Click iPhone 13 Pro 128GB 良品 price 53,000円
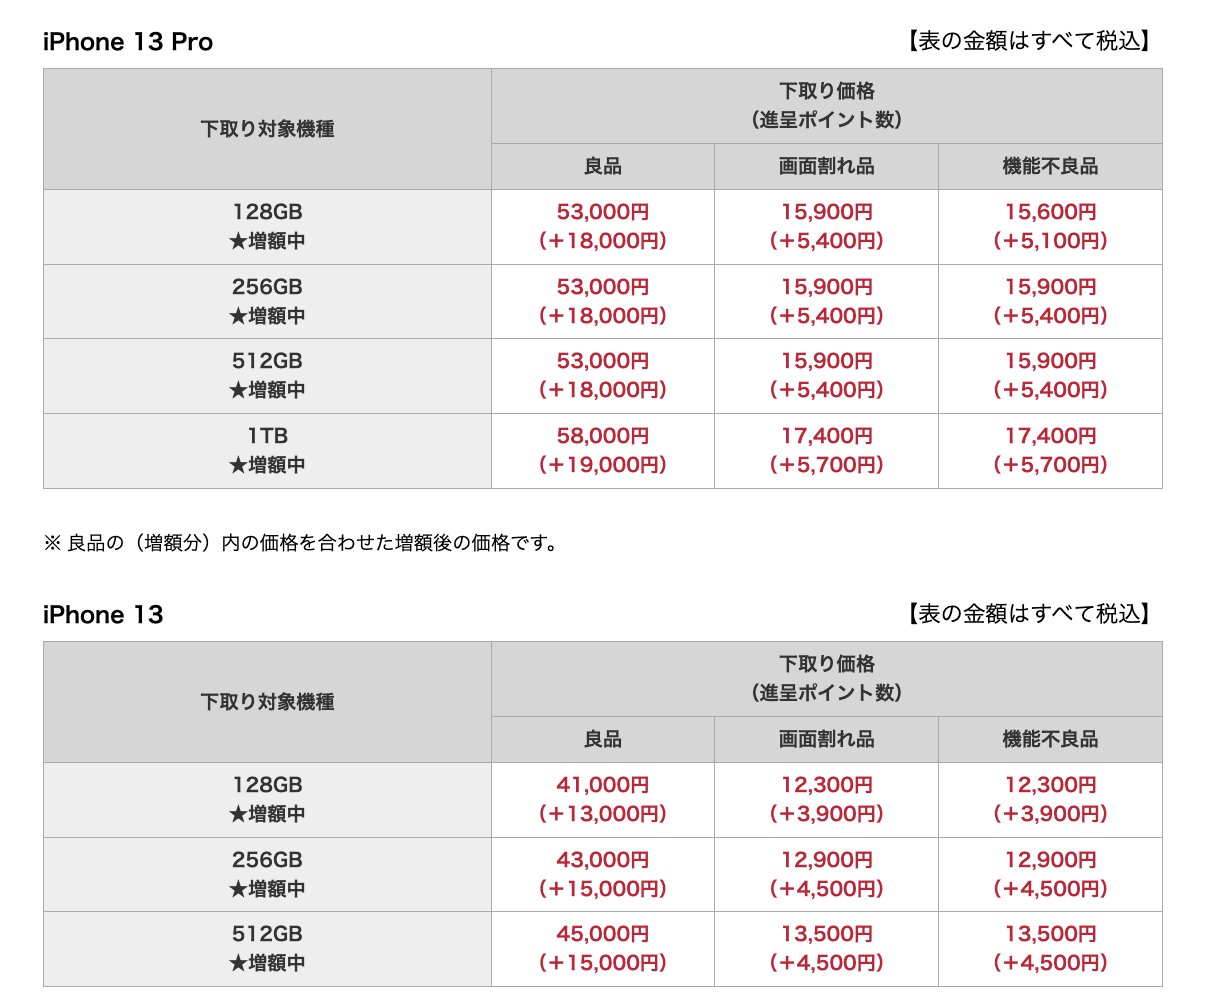Image resolution: width=1206 pixels, height=1005 pixels. (602, 212)
